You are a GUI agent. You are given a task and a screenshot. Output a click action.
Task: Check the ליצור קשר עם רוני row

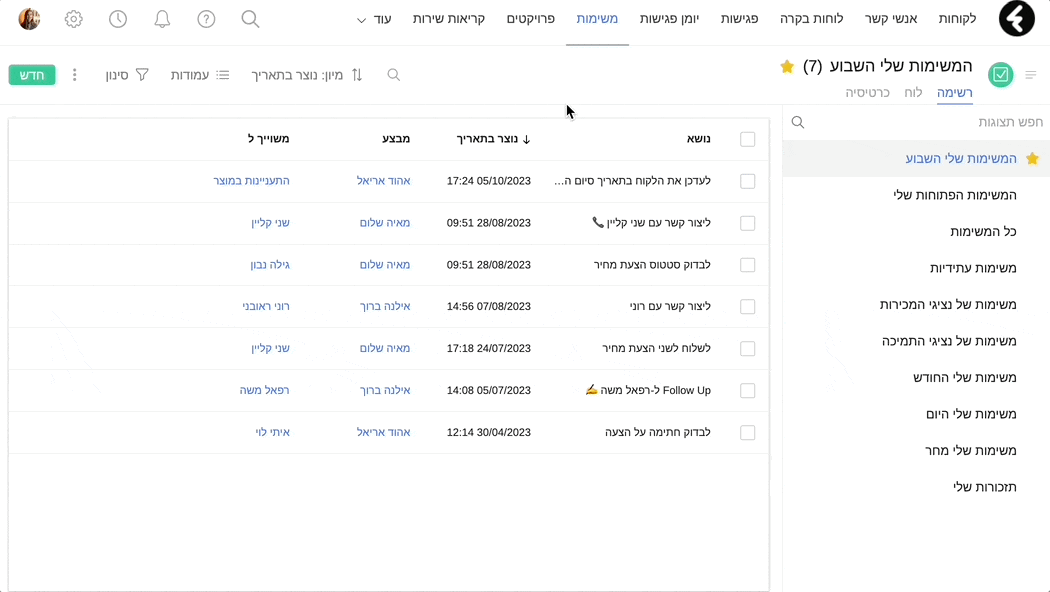tap(747, 307)
